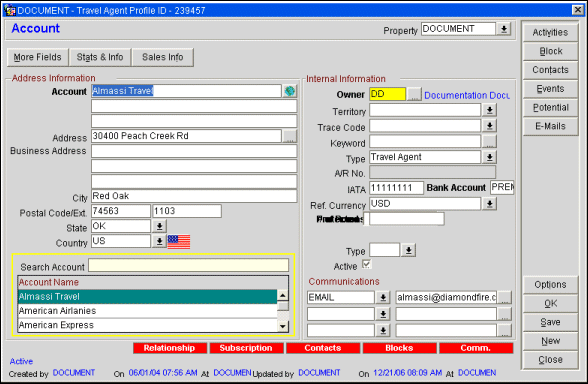This screenshot has width=588, height=384.
Task: Click ellipsis beside the almassi email address
Action: tap(505, 297)
